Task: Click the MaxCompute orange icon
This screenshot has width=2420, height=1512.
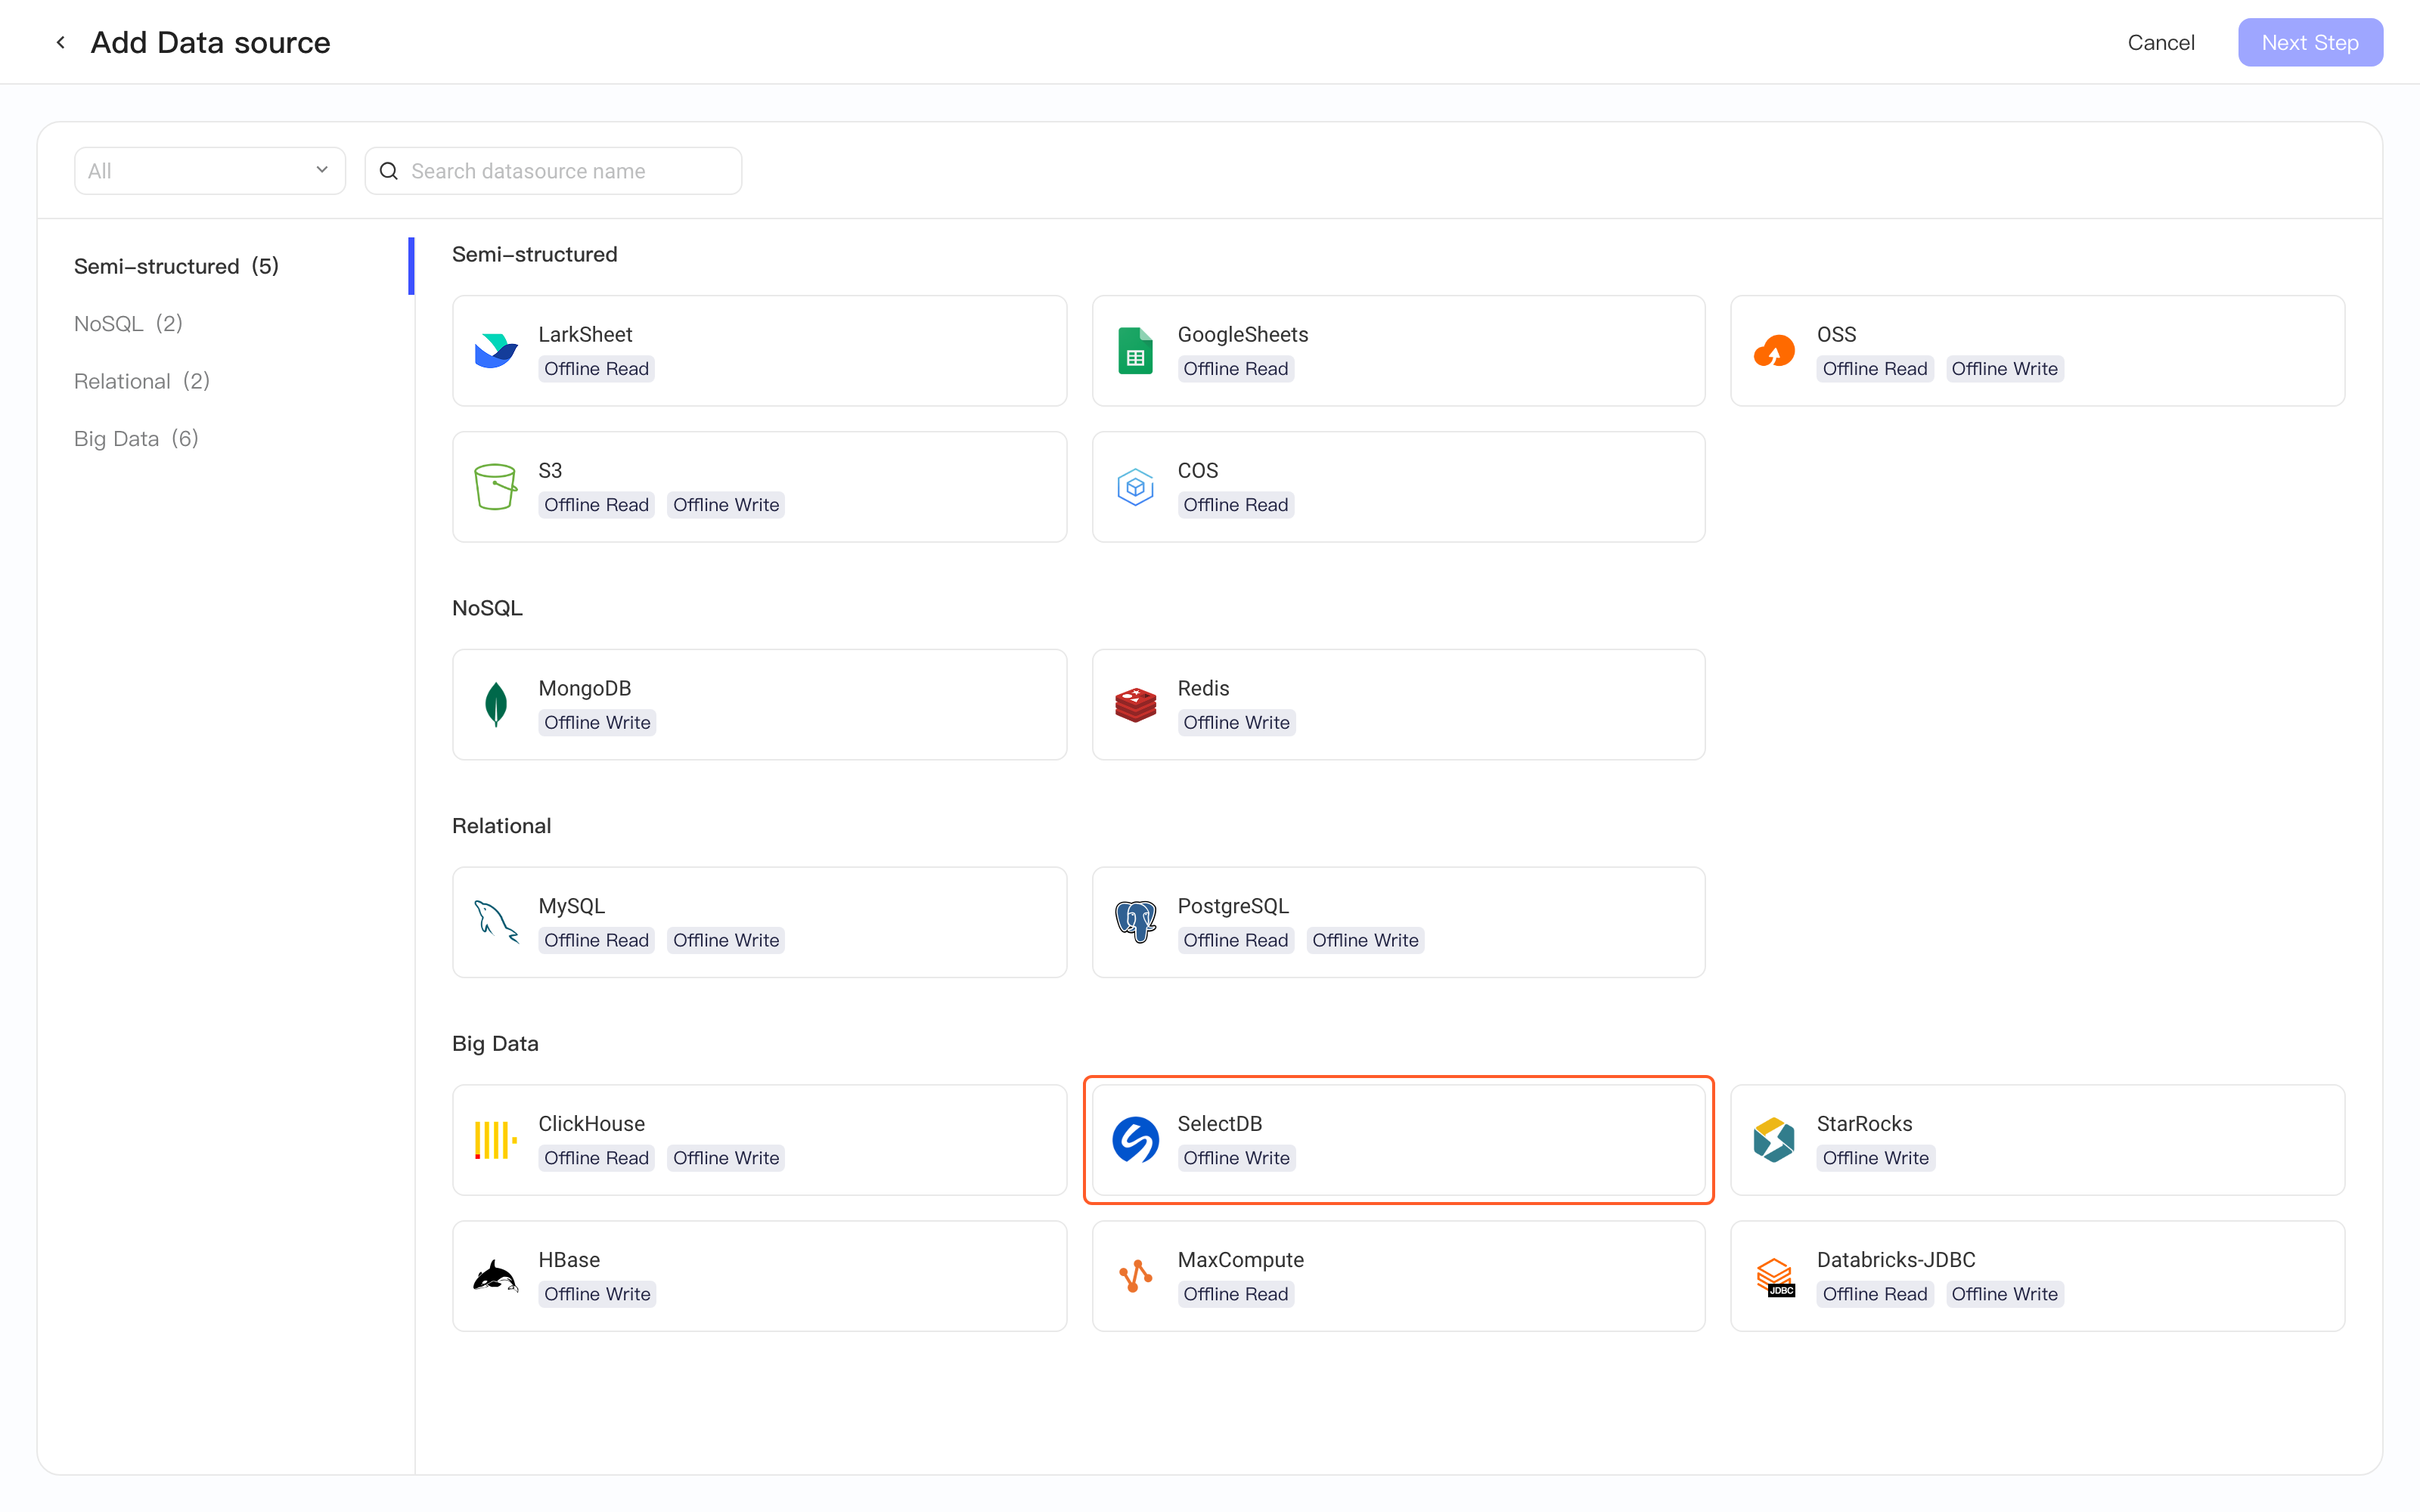Action: coord(1135,1276)
